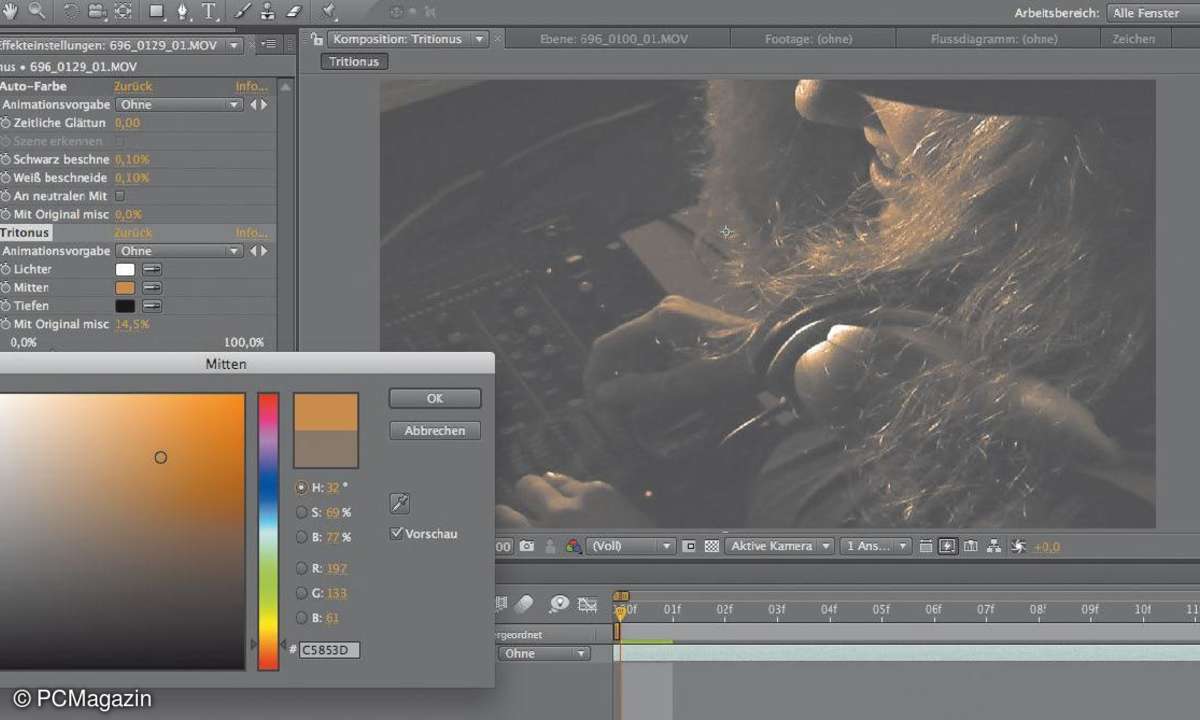This screenshot has width=1200, height=720.
Task: Click the vertical hue spectrum slider
Action: coord(268,531)
